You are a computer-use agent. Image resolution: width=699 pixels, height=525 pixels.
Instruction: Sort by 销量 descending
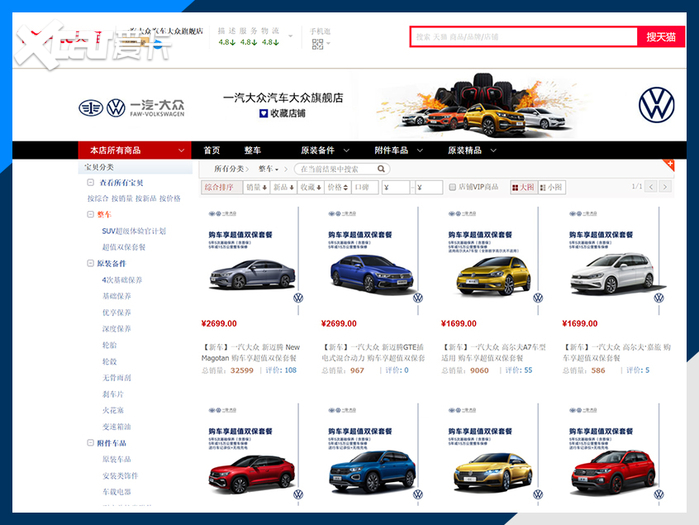(x=256, y=187)
